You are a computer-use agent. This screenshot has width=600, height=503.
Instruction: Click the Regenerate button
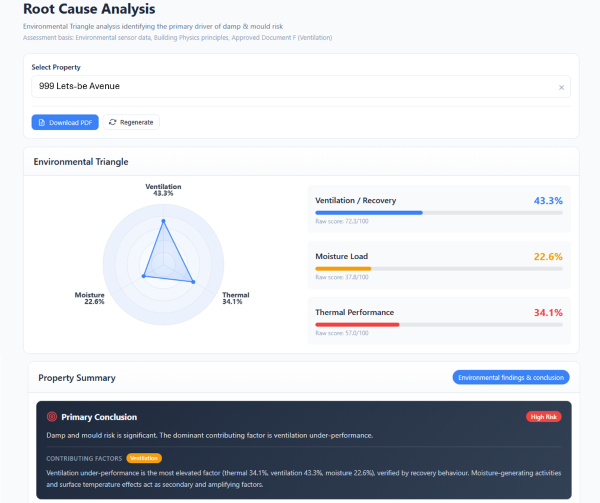[131, 122]
